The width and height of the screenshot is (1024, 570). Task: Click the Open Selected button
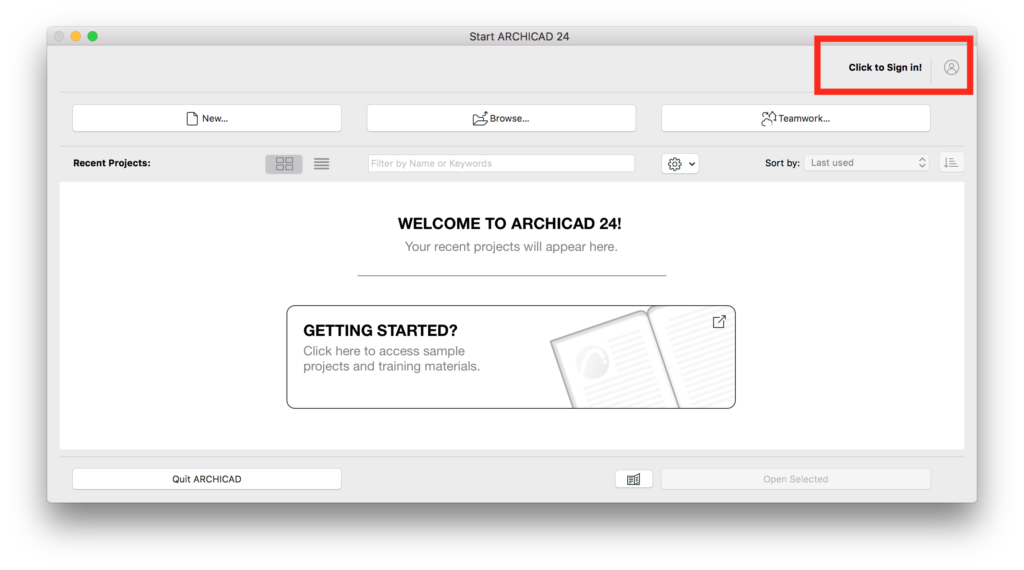795,479
